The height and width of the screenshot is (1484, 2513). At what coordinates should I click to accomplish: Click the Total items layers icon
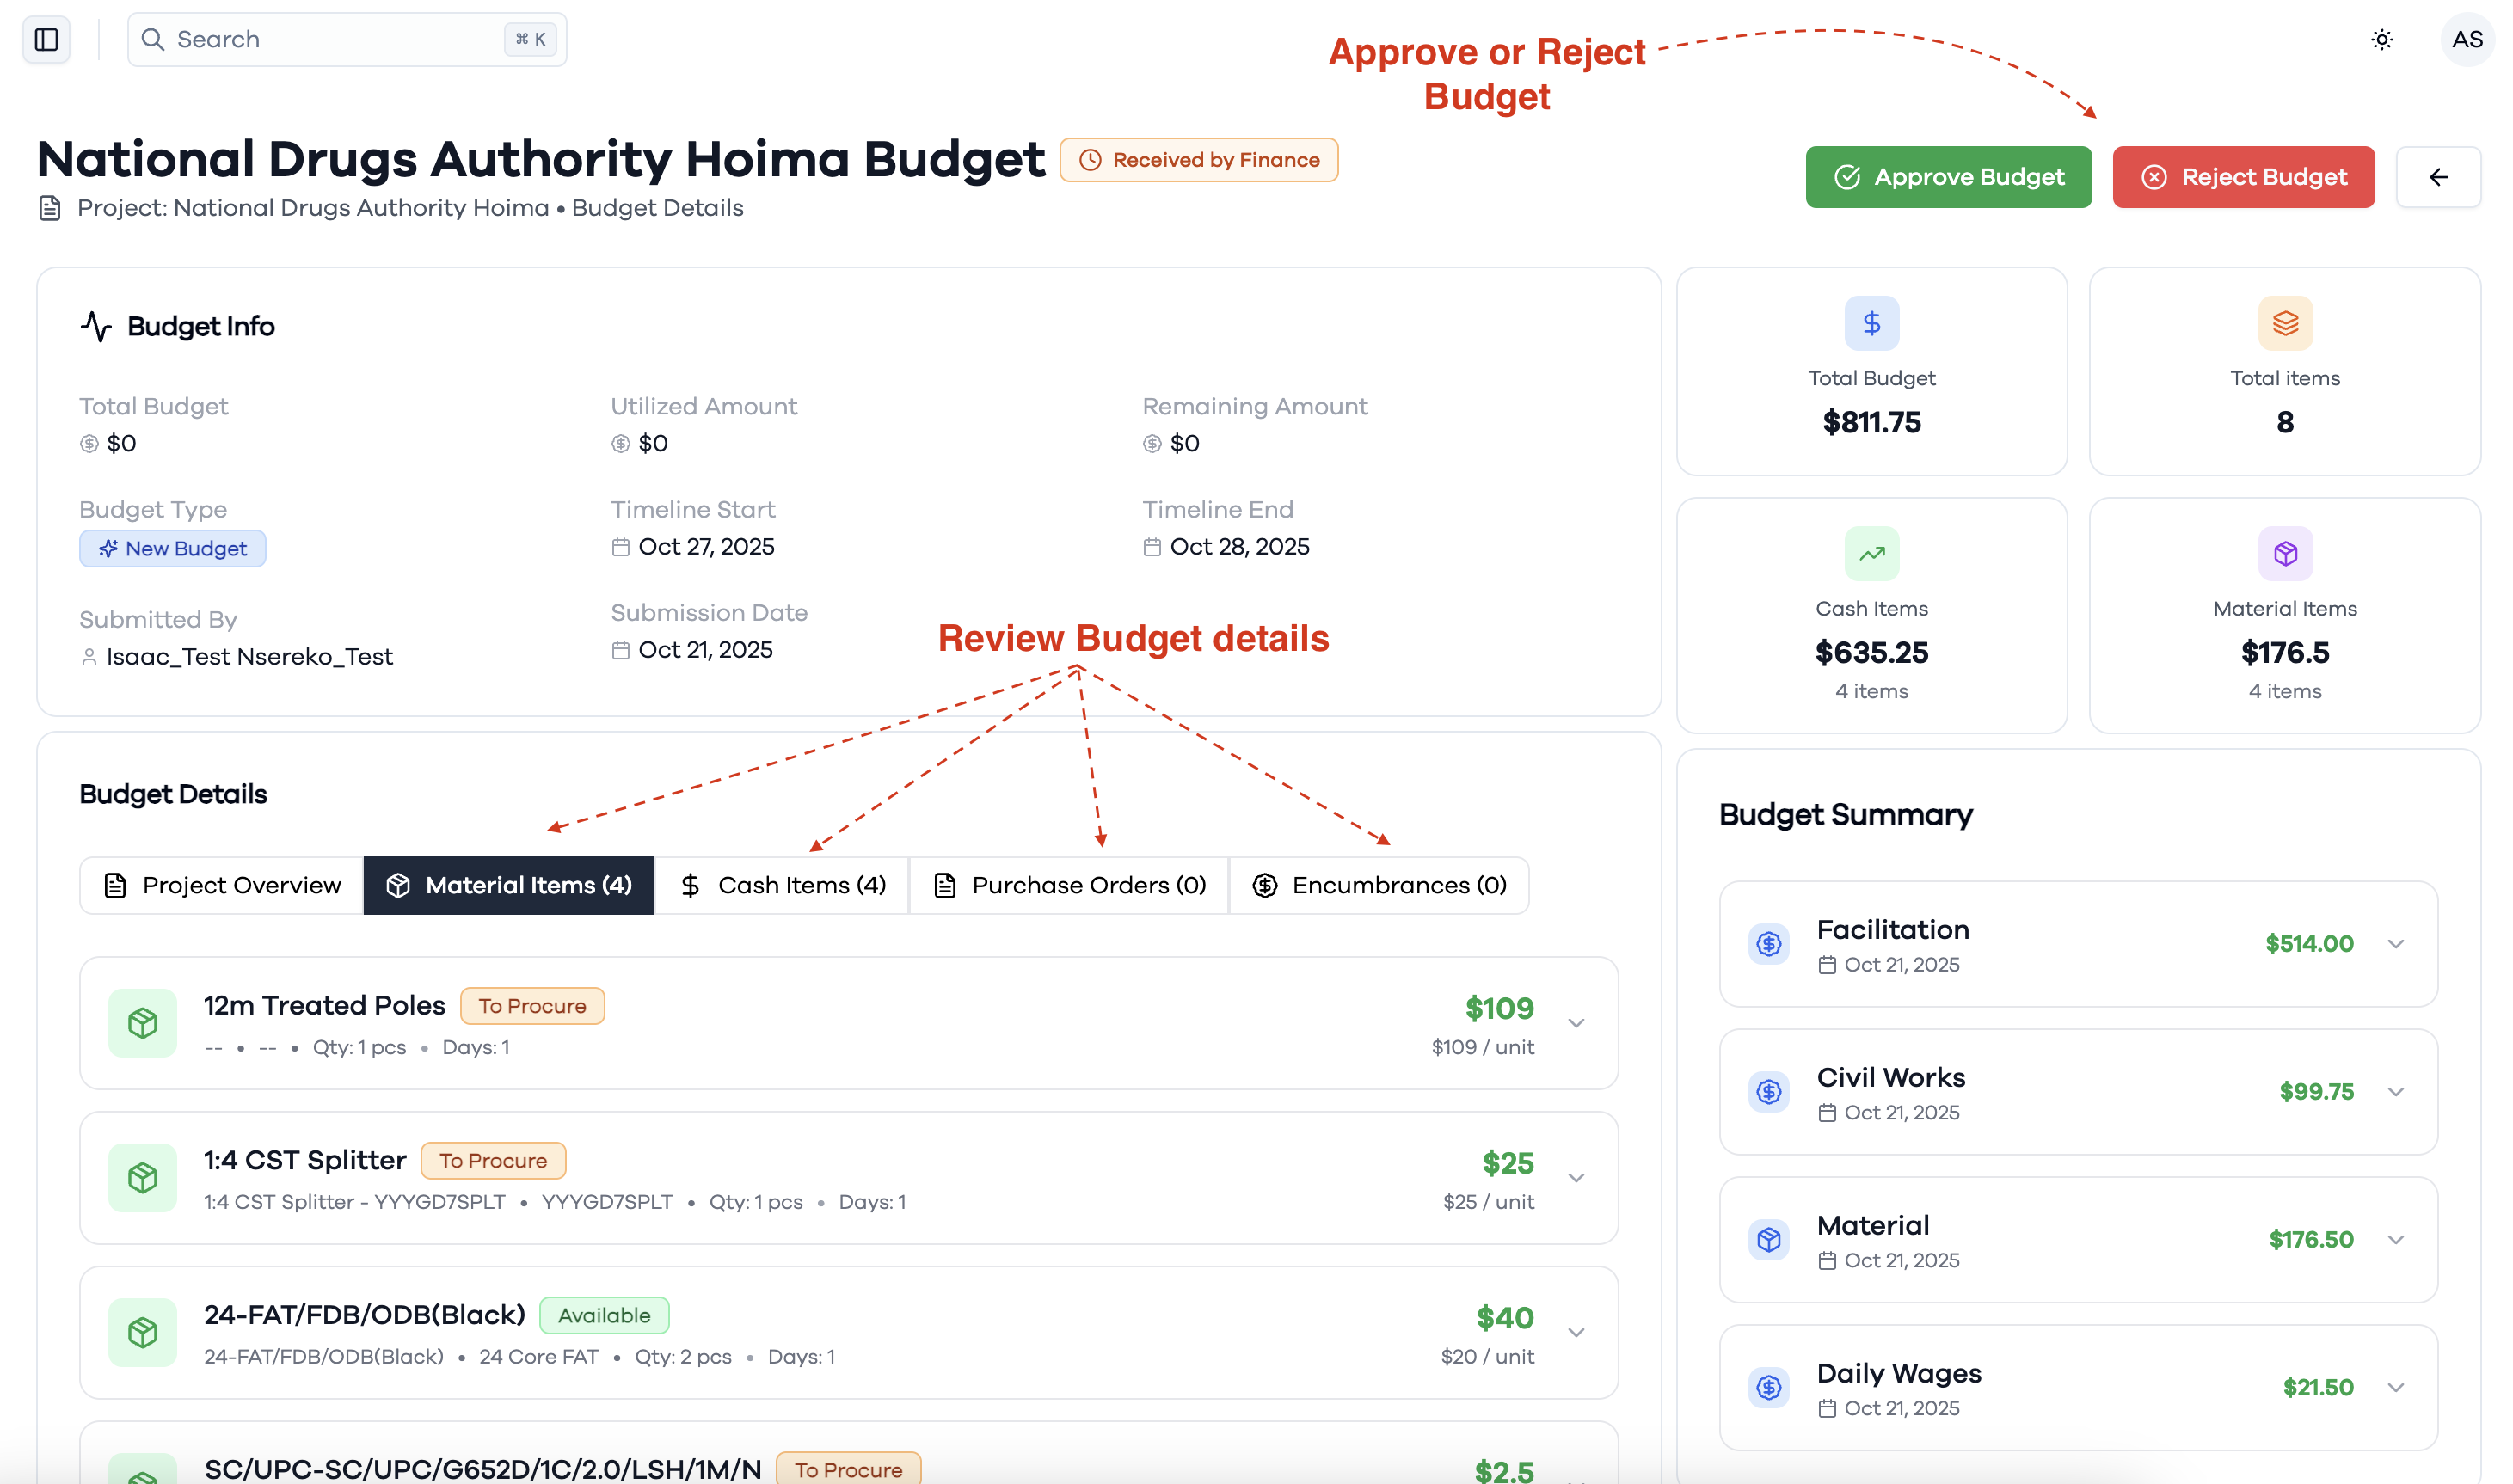(2285, 323)
